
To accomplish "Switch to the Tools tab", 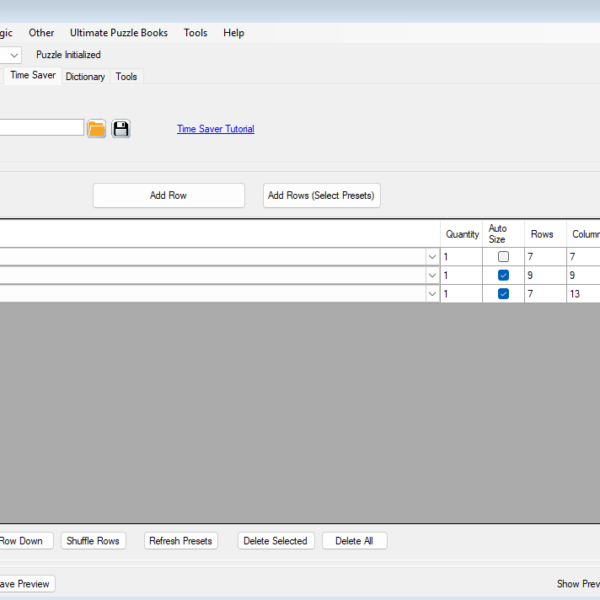I will click(x=126, y=76).
